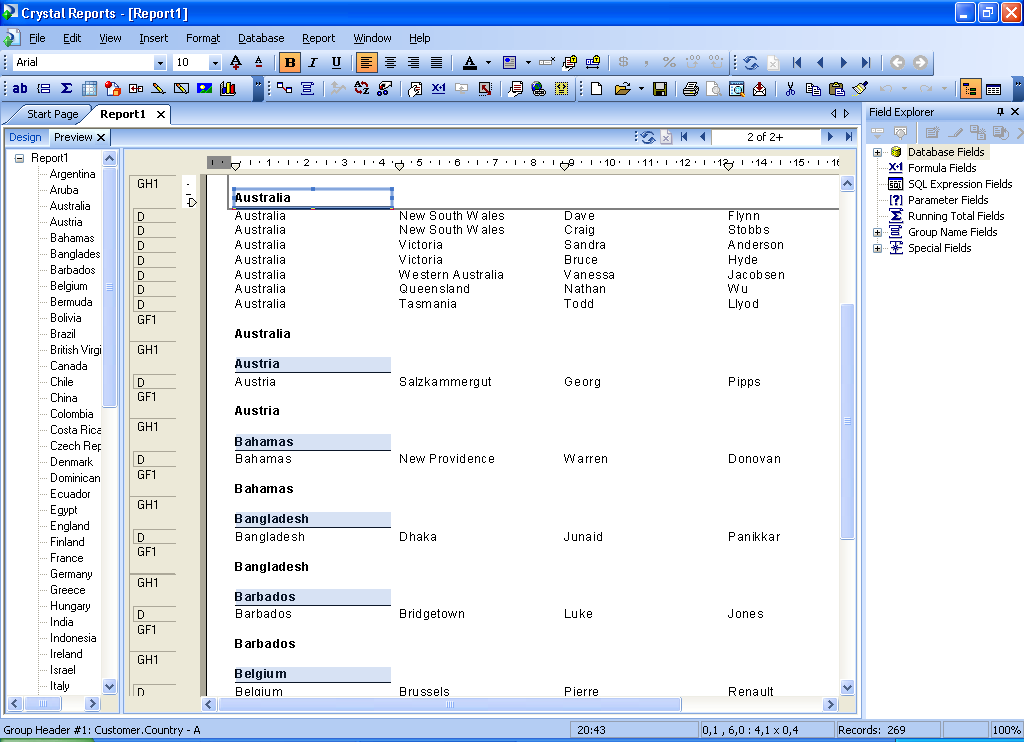Create a new report with the blank page icon
The width and height of the screenshot is (1024, 742).
(x=596, y=88)
